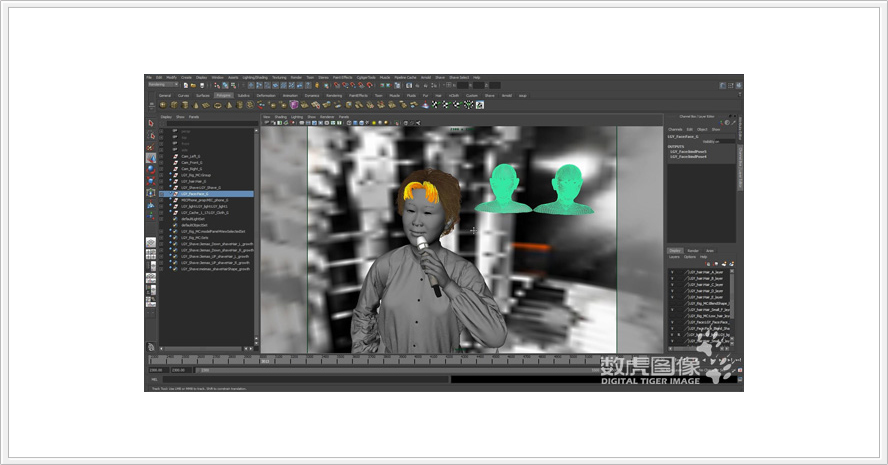Screen dimensions: 888x465
Task: Toggle visibility of LGY_Rig_MC BlendShape layer
Action: coord(672,304)
